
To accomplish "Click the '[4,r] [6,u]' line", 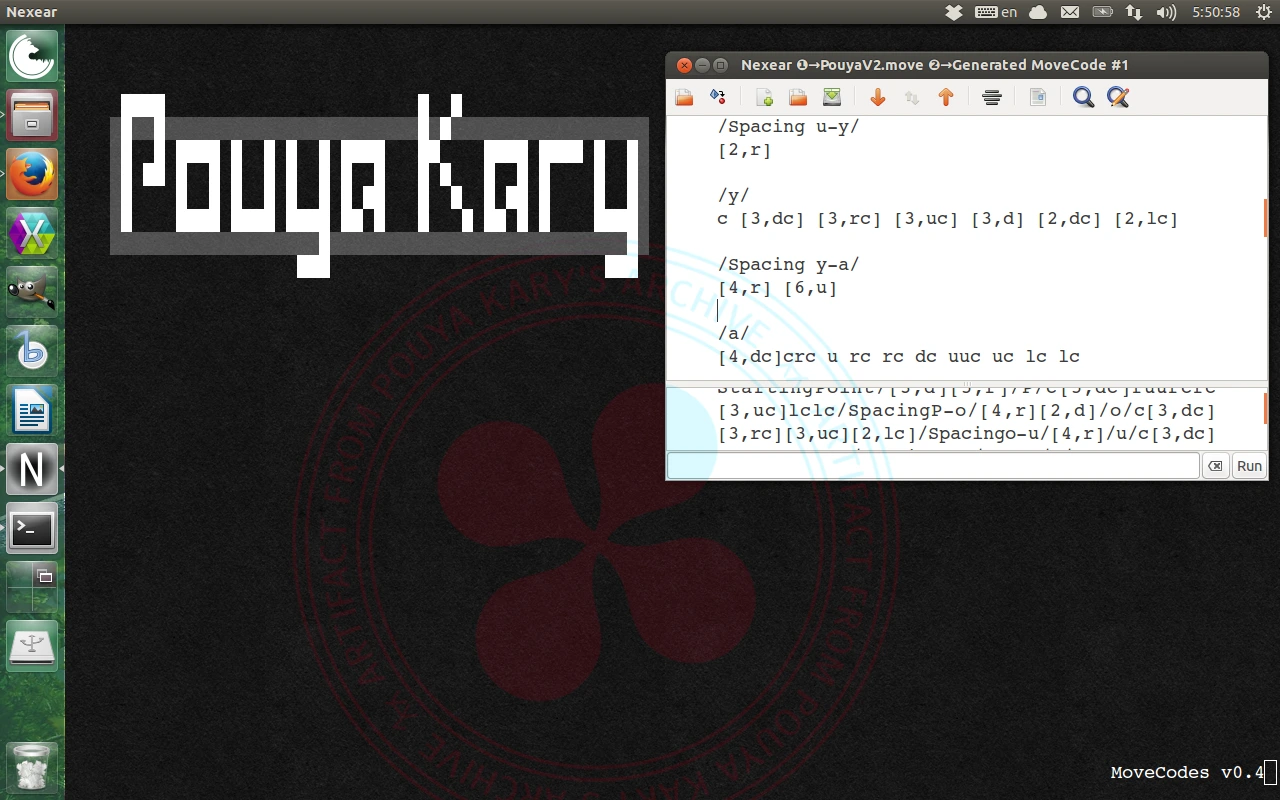I will (x=777, y=288).
